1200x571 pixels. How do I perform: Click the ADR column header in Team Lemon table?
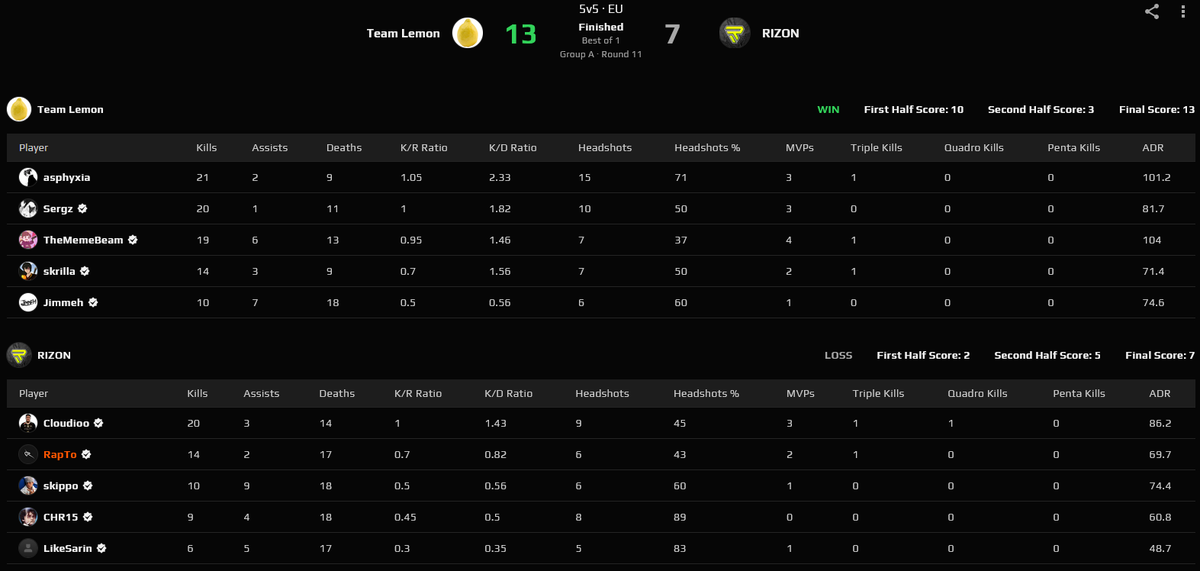(1153, 147)
